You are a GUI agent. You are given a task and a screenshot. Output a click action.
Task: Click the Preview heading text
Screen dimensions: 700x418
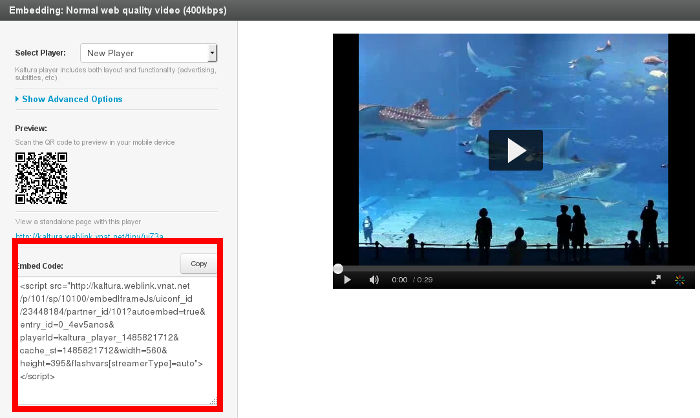tap(31, 128)
